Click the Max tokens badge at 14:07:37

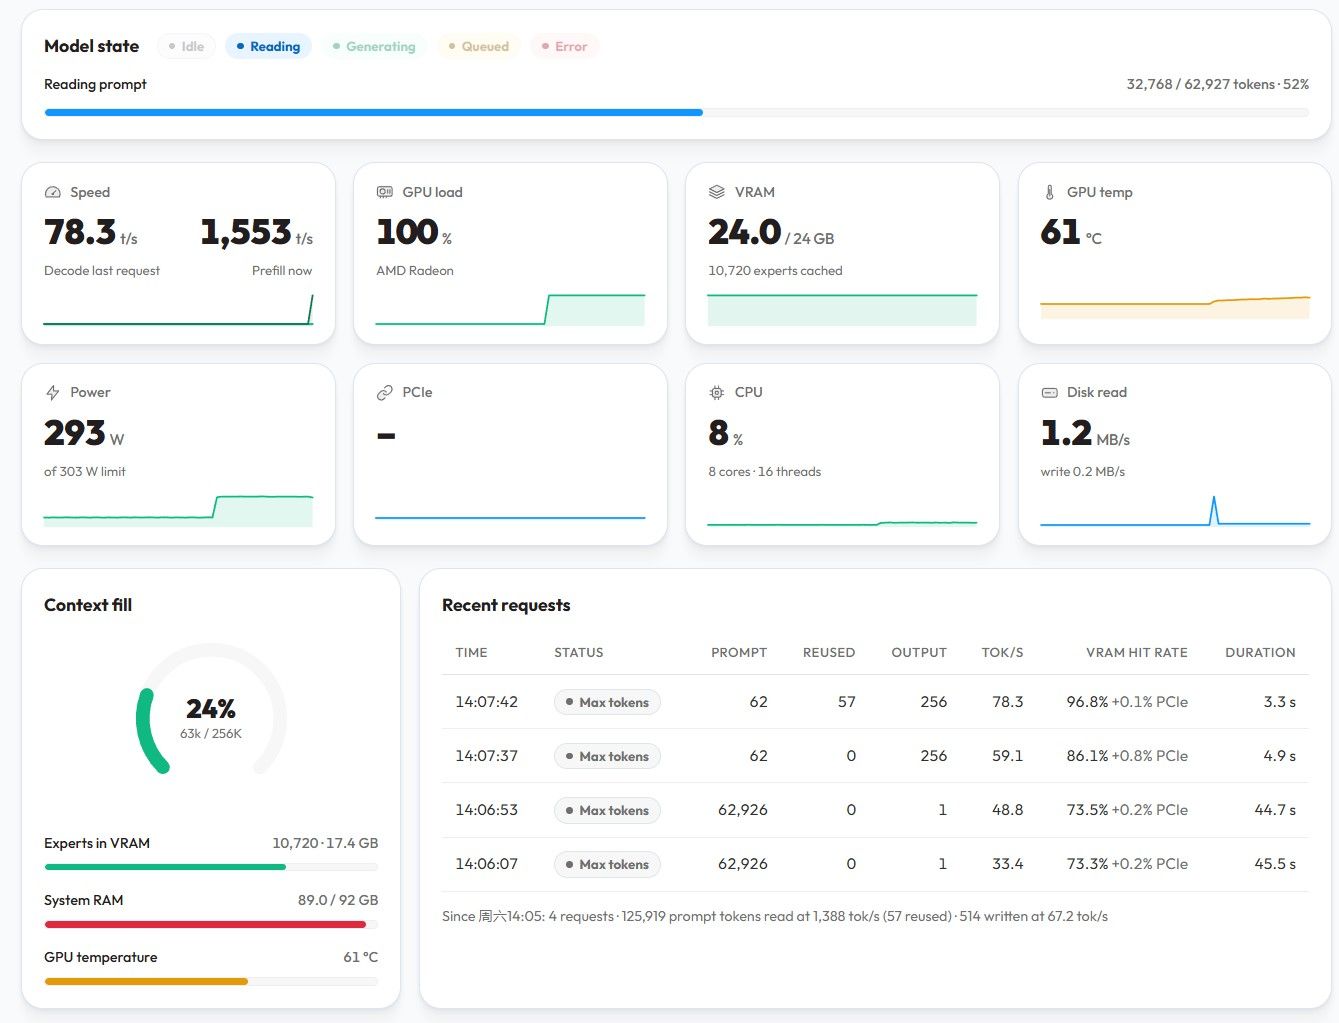607,756
